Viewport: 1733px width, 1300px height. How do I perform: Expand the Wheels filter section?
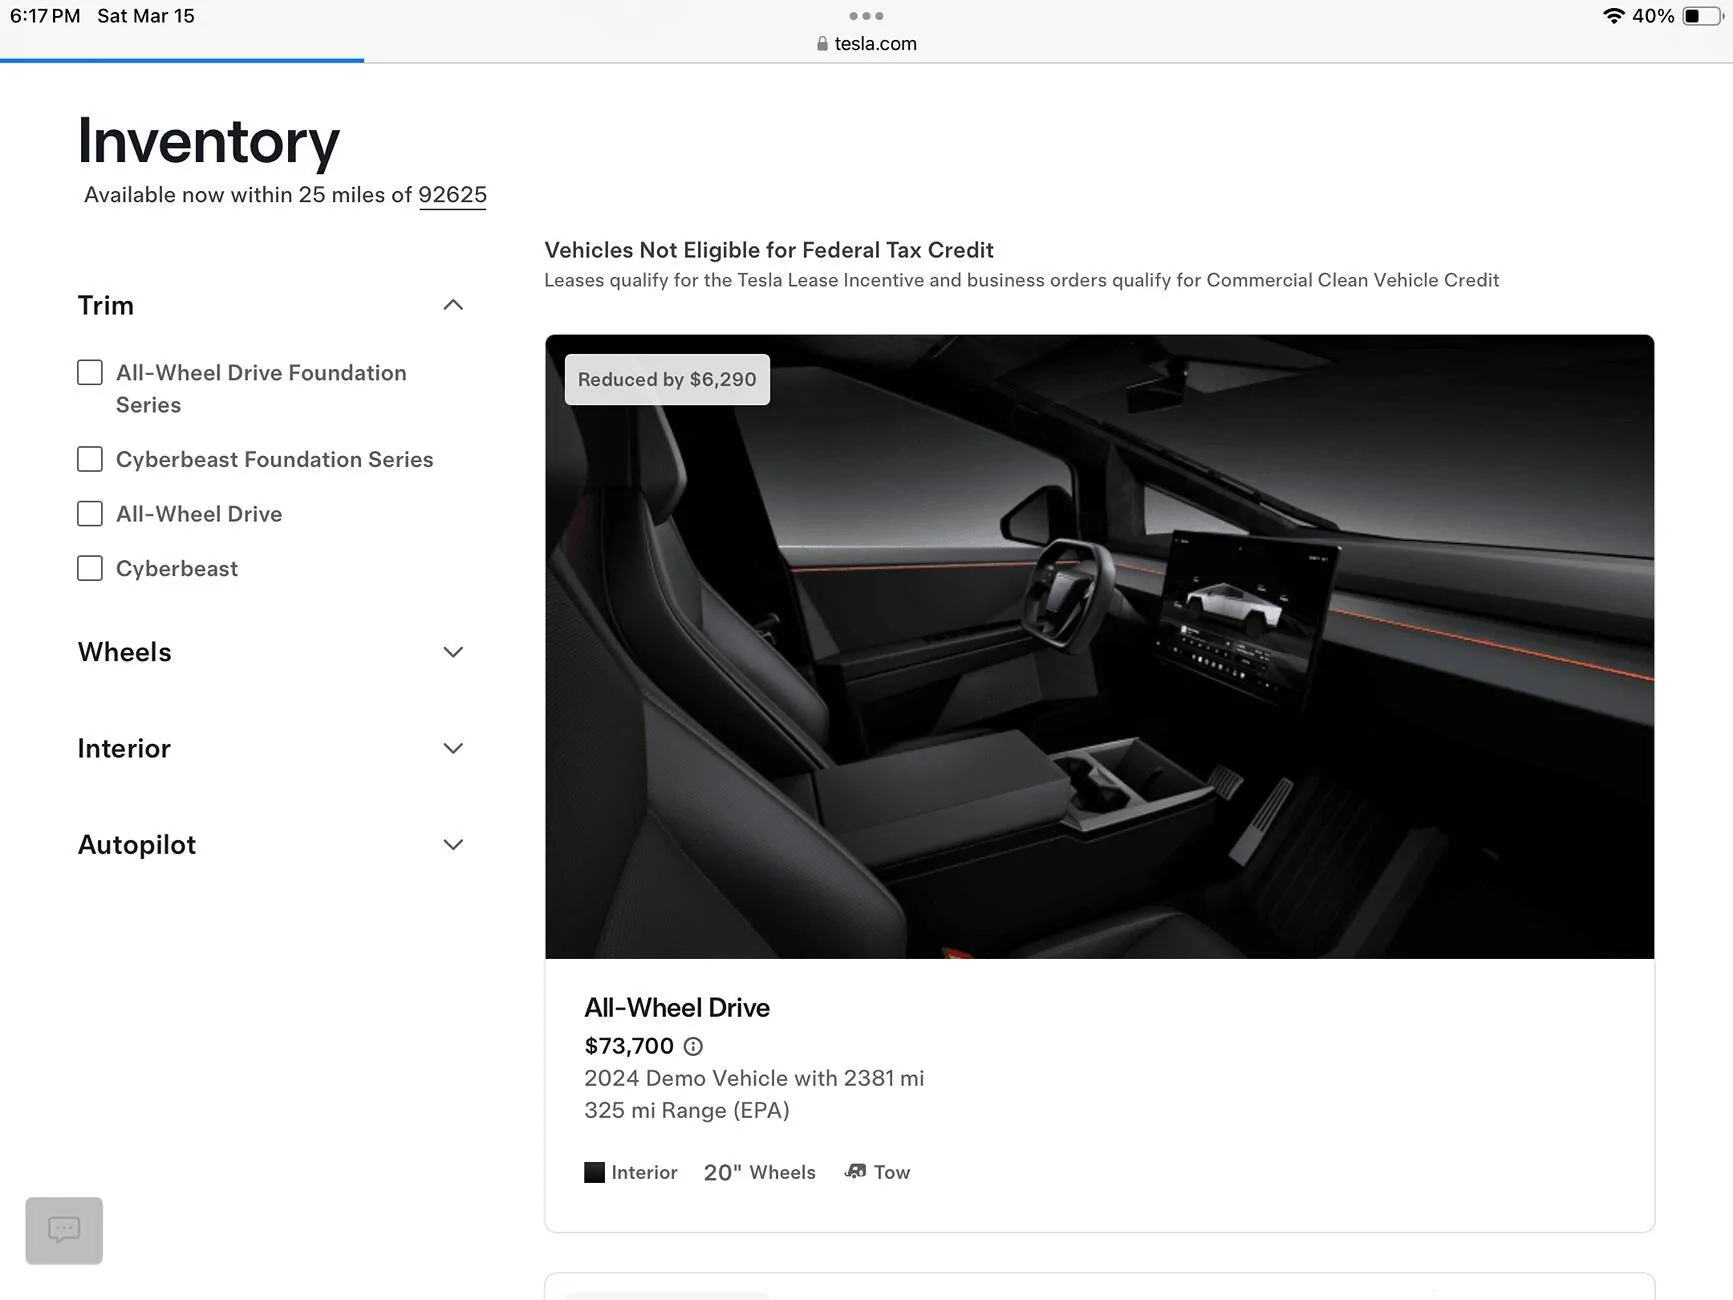click(x=453, y=652)
